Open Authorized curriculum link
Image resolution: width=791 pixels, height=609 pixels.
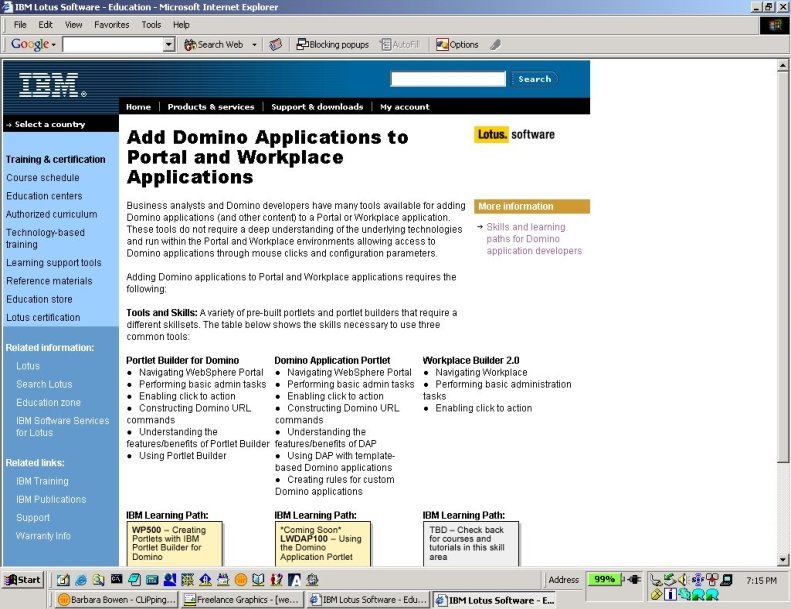(x=51, y=214)
